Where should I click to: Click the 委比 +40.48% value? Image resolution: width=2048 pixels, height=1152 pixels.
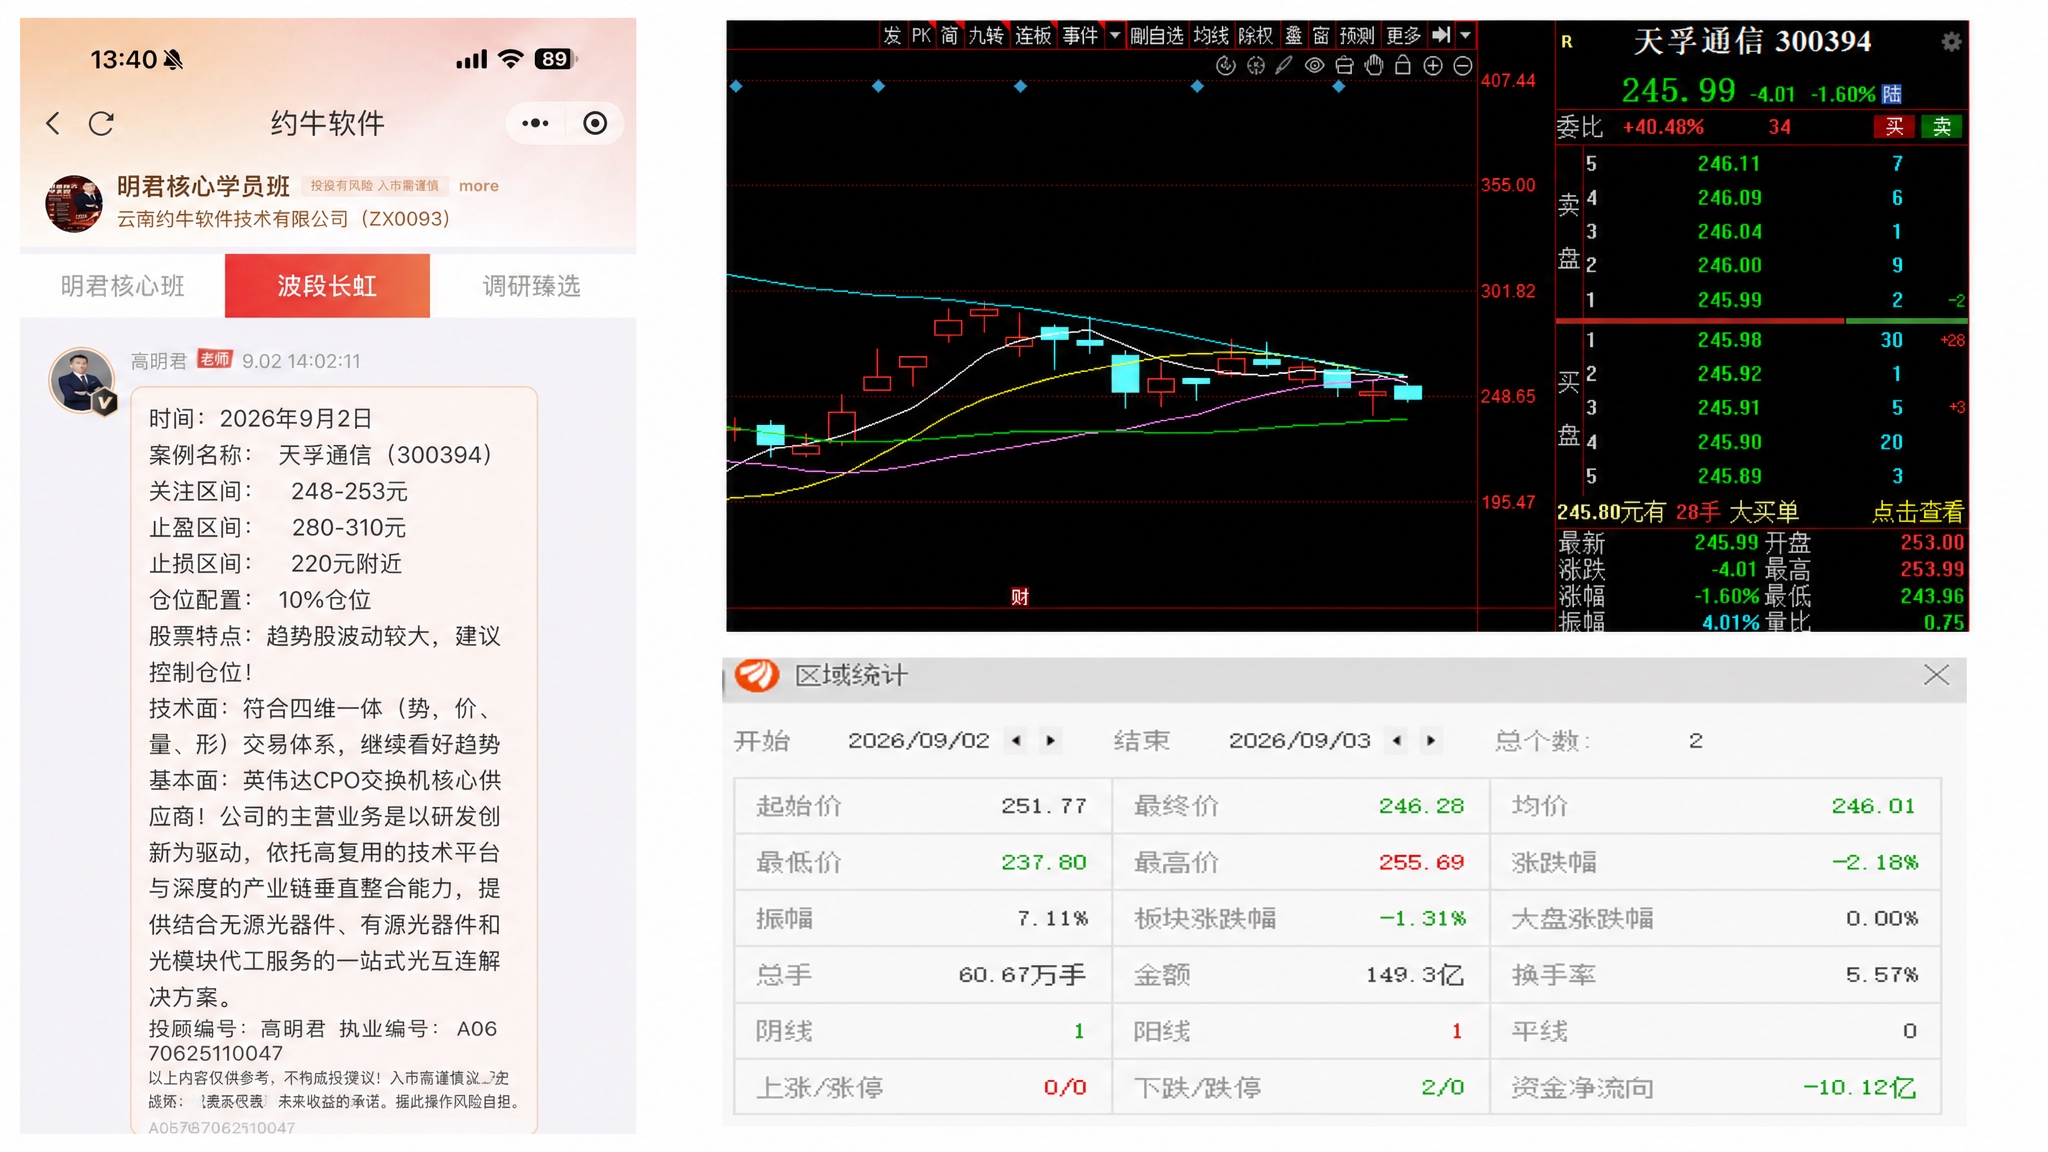(x=1663, y=127)
